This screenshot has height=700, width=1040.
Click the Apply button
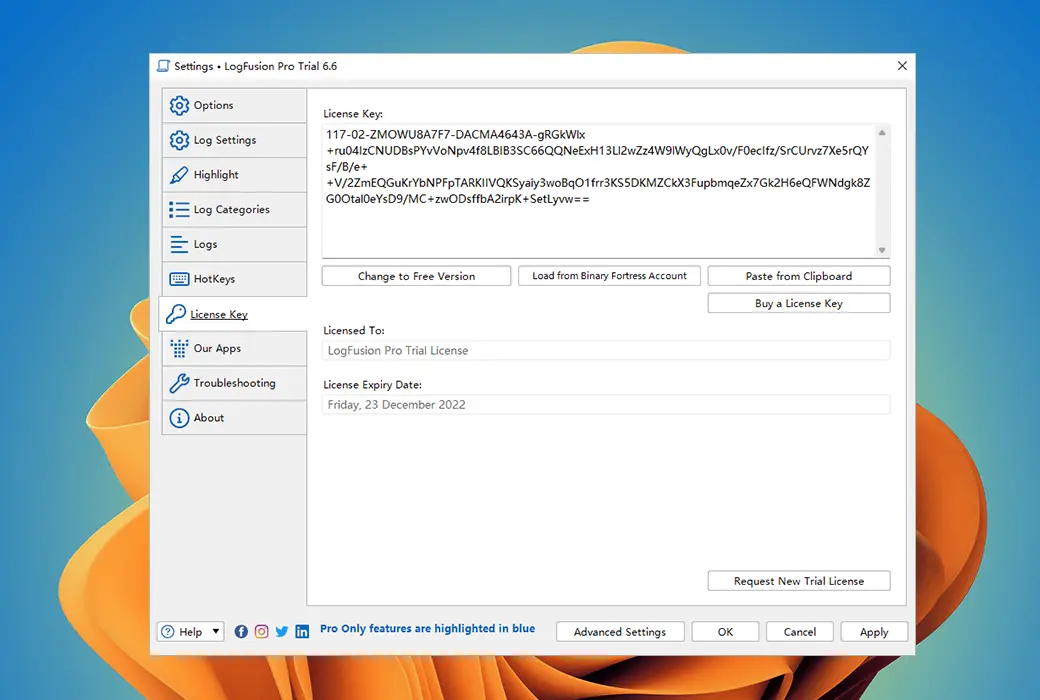(874, 632)
